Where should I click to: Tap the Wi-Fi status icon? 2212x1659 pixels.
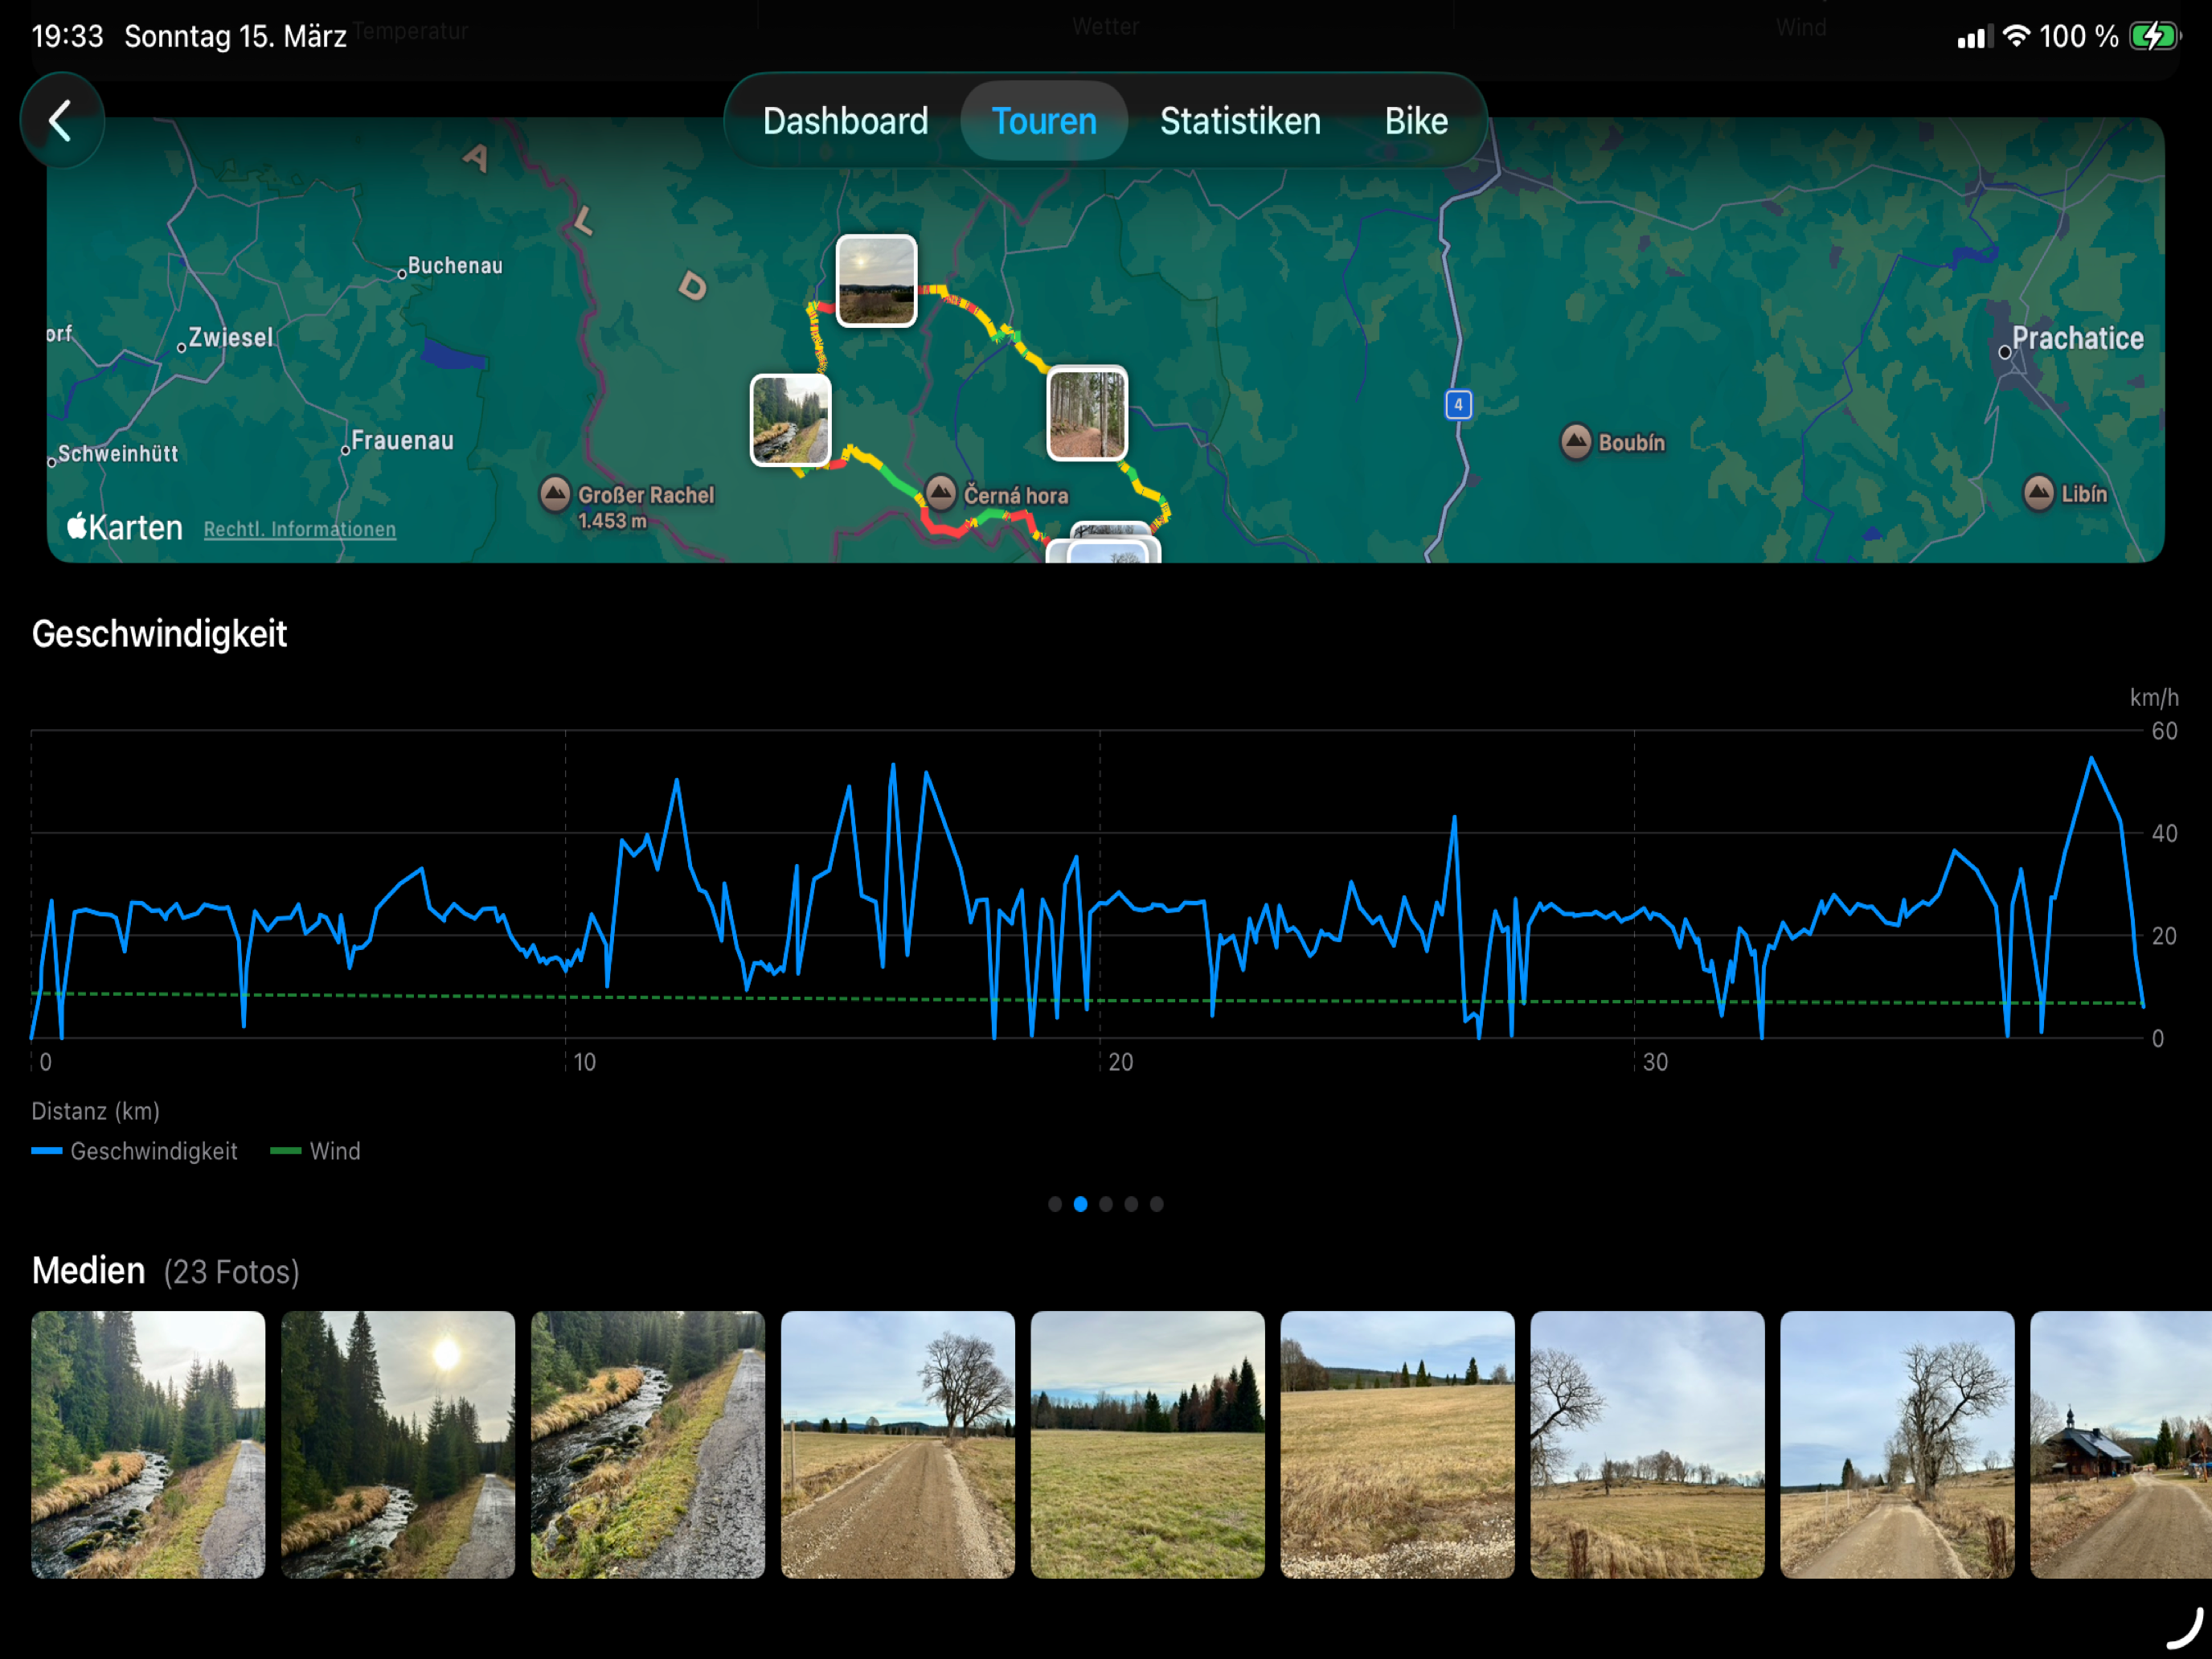pos(2017,36)
